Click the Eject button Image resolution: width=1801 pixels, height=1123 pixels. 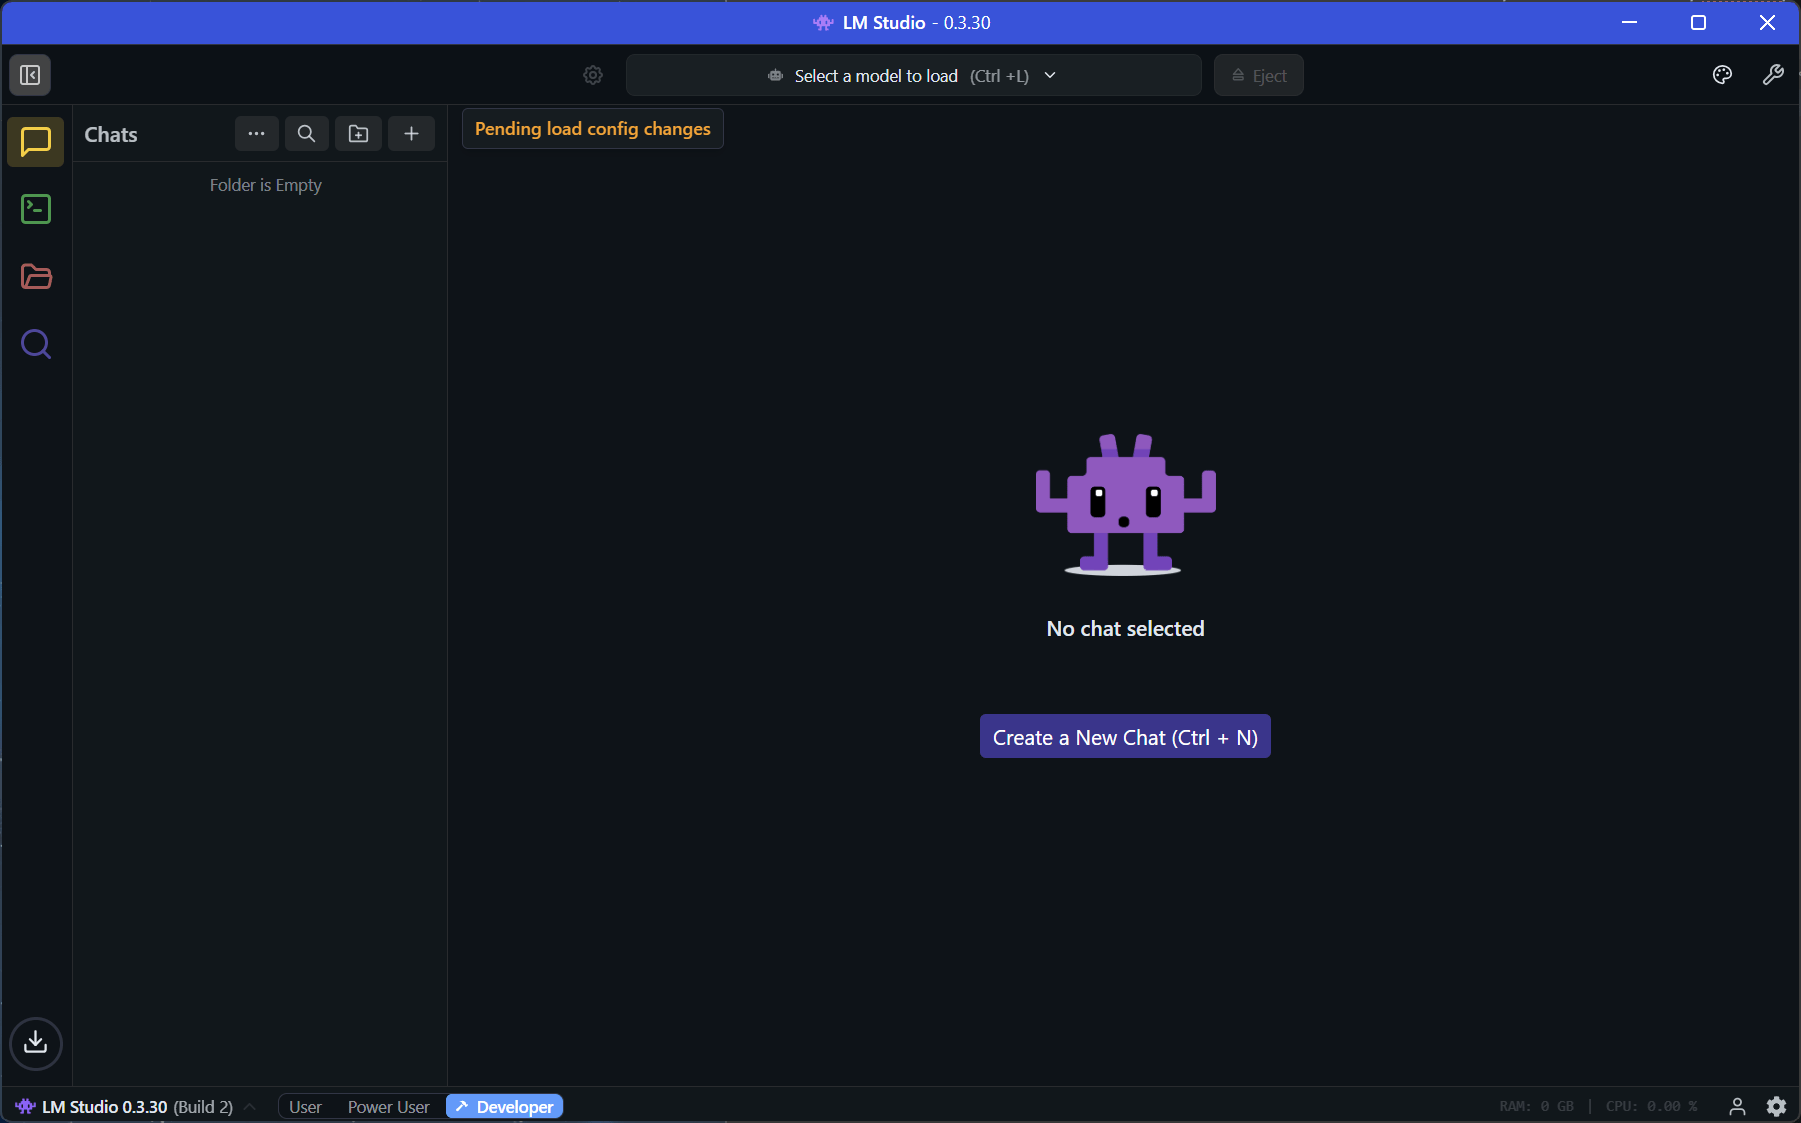[1259, 75]
